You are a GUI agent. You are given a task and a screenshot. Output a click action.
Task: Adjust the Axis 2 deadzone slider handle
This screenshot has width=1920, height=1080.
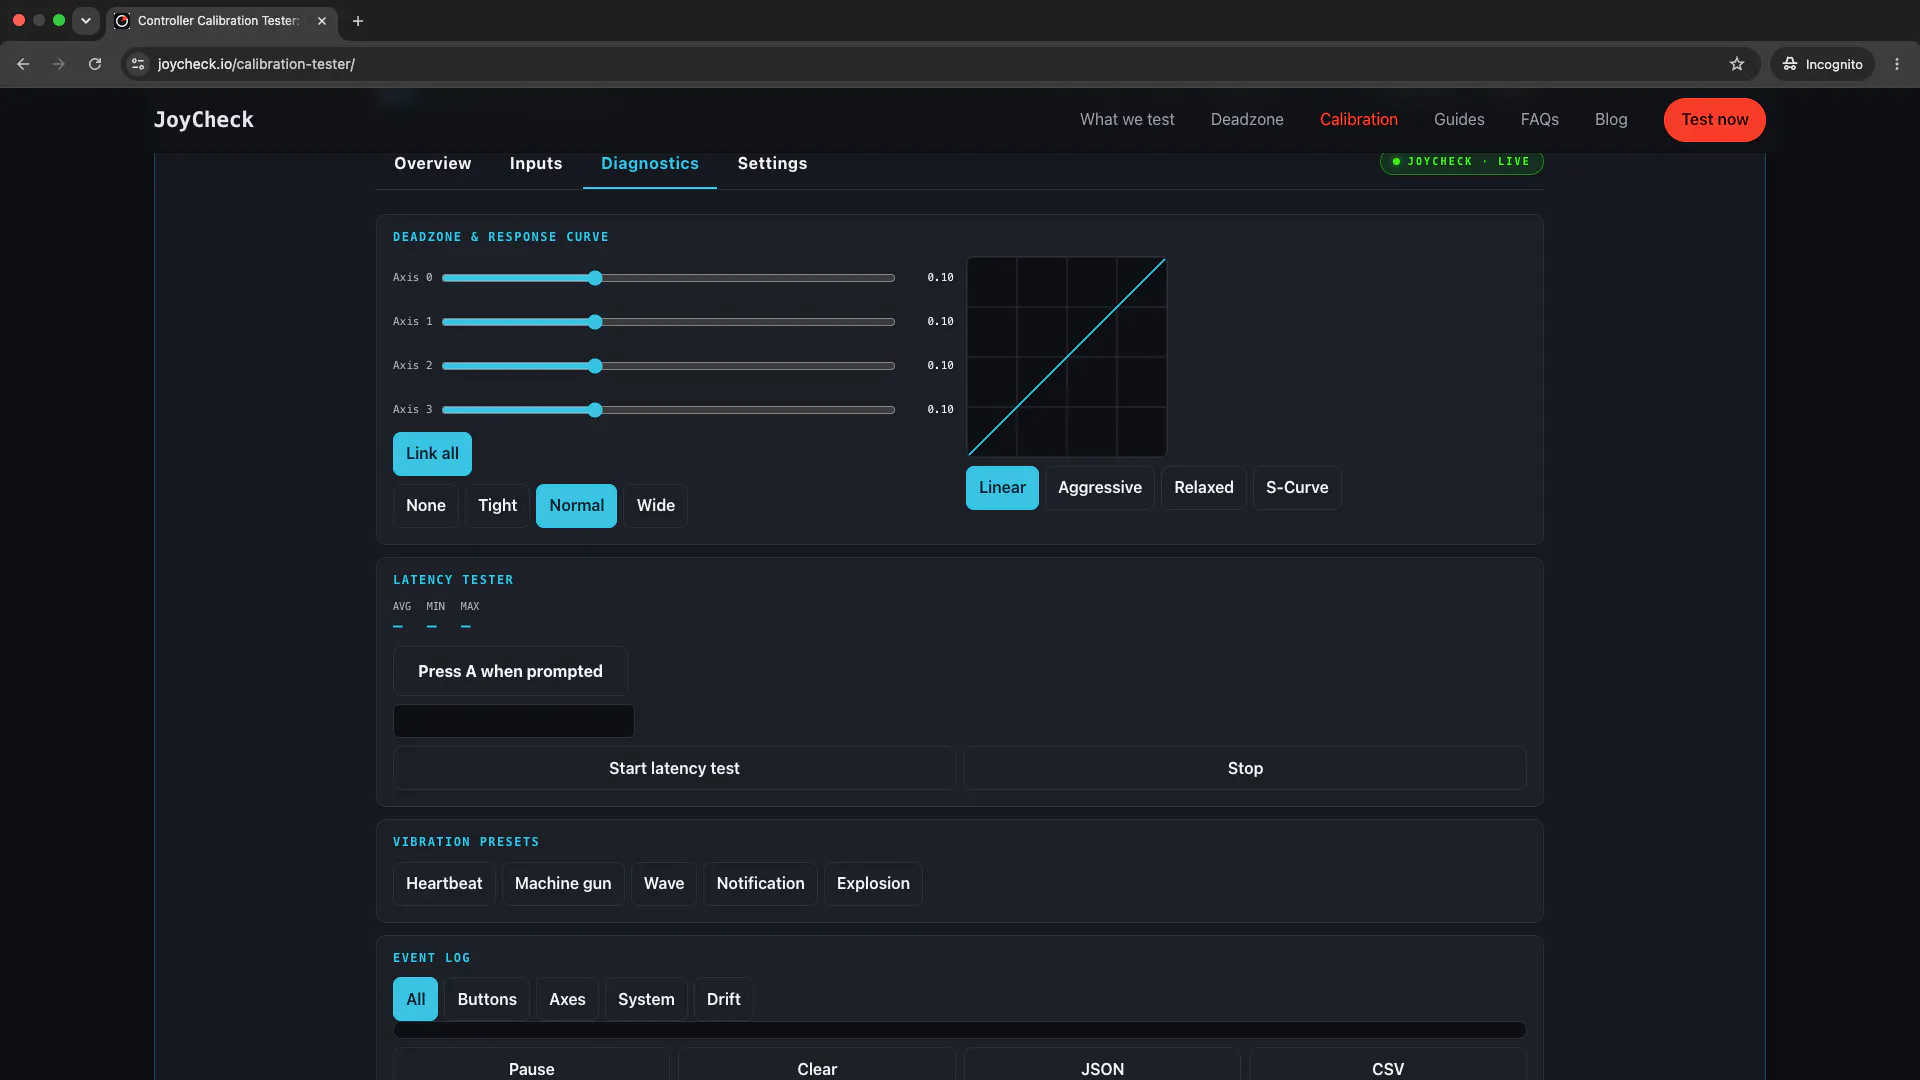(x=595, y=366)
